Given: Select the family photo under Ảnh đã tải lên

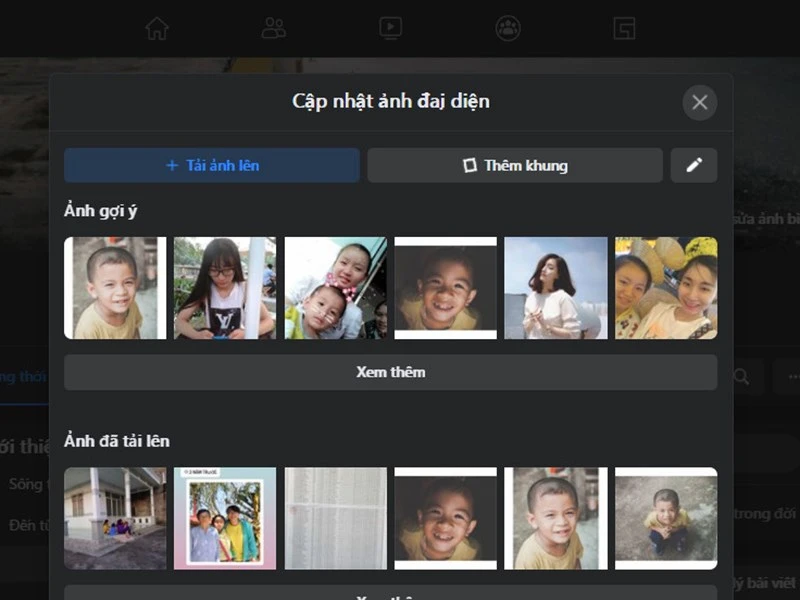Looking at the screenshot, I should click(x=224, y=518).
